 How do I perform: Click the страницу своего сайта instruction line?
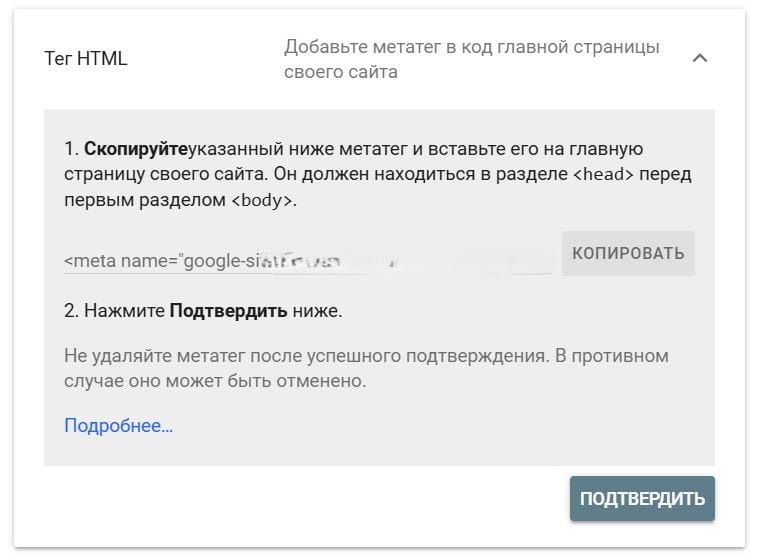point(378,174)
